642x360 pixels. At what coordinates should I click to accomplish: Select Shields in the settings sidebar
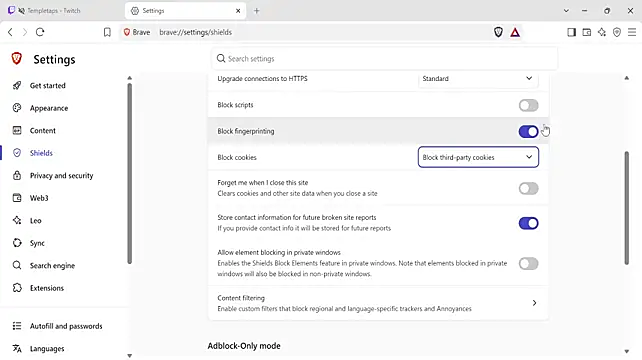(x=41, y=153)
